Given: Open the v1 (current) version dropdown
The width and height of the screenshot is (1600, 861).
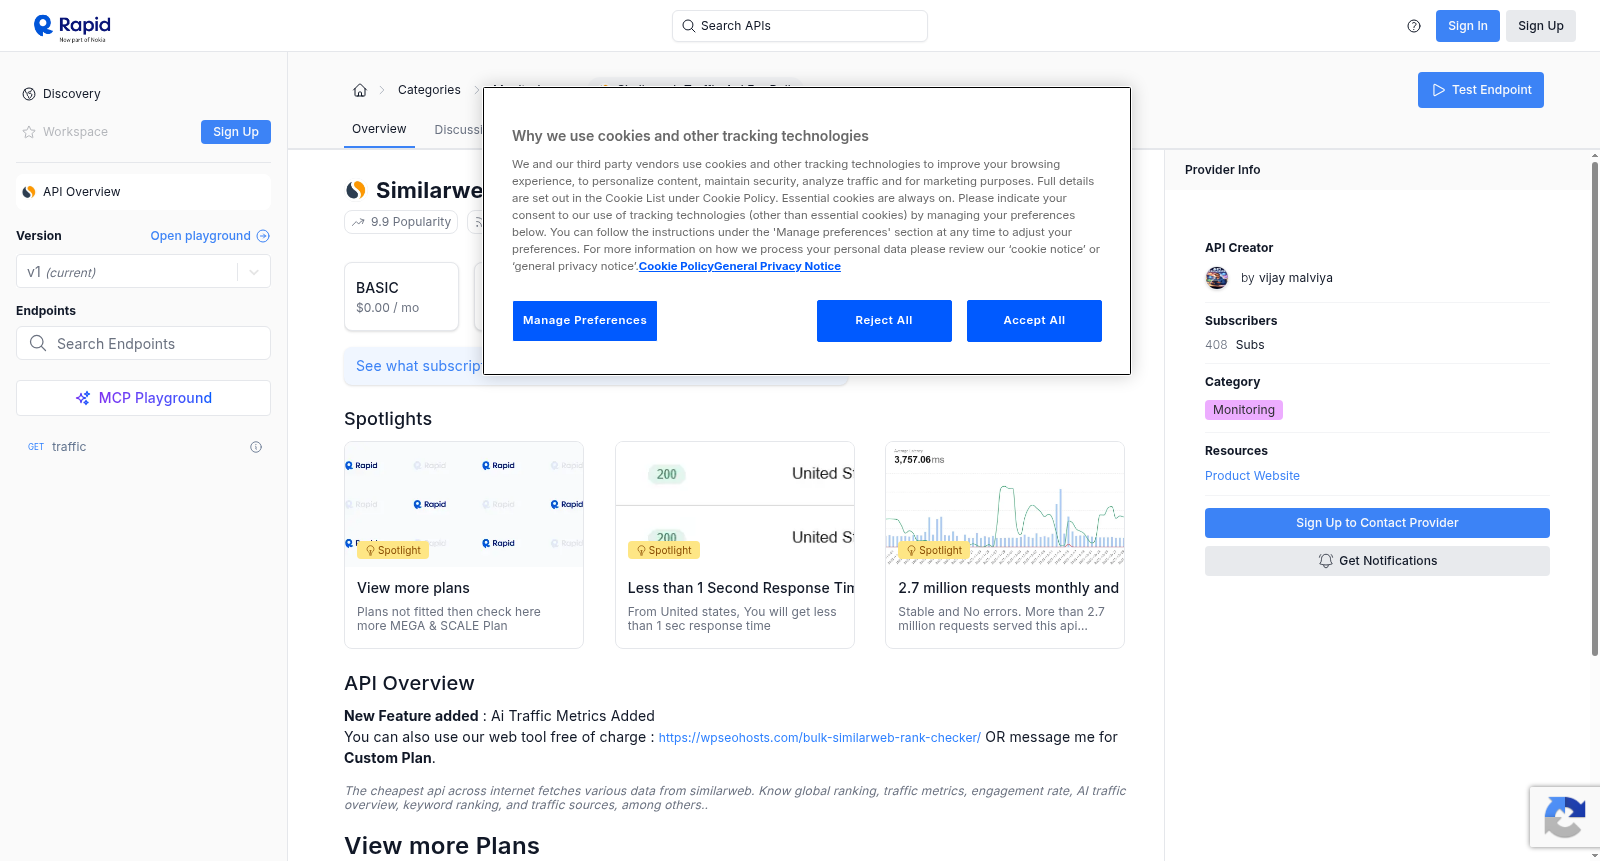Looking at the screenshot, I should 143,272.
